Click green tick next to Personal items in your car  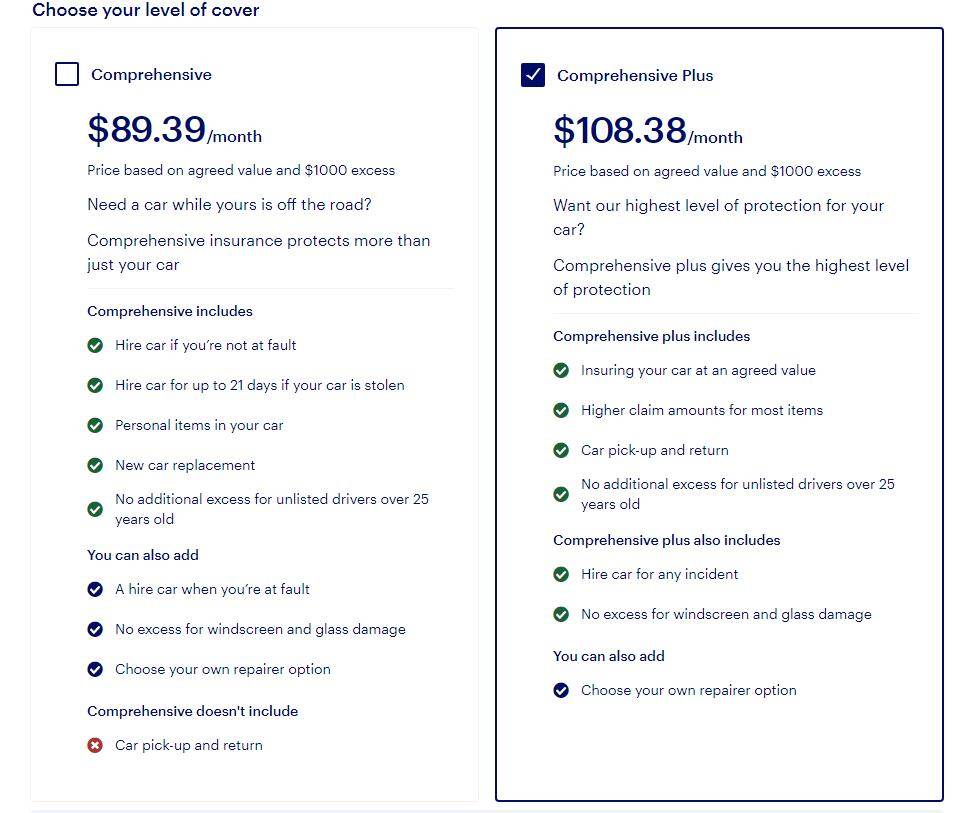[x=95, y=425]
